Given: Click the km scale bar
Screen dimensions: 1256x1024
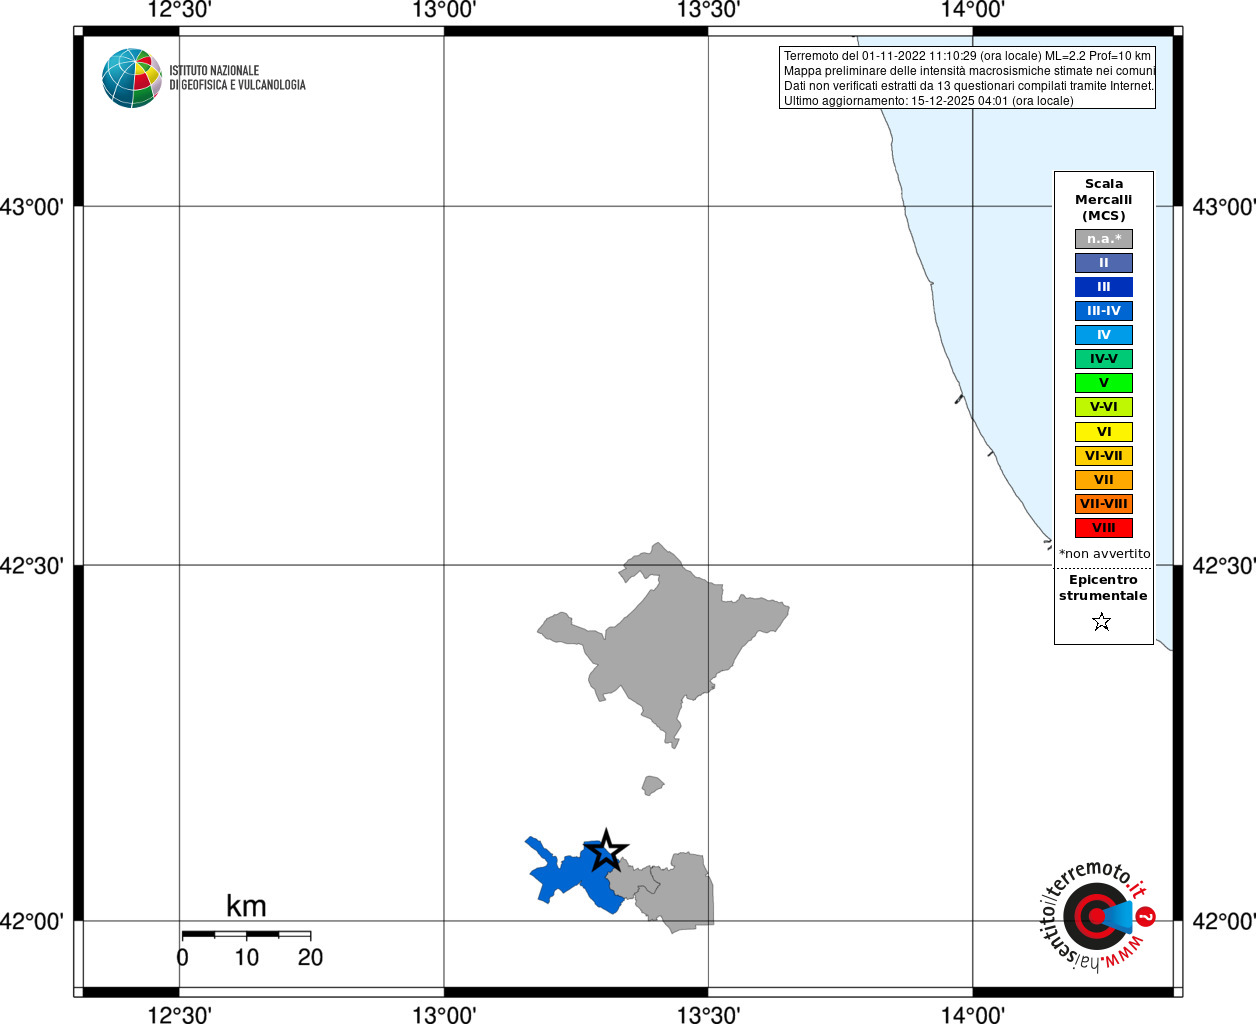Looking at the screenshot, I should 246,934.
